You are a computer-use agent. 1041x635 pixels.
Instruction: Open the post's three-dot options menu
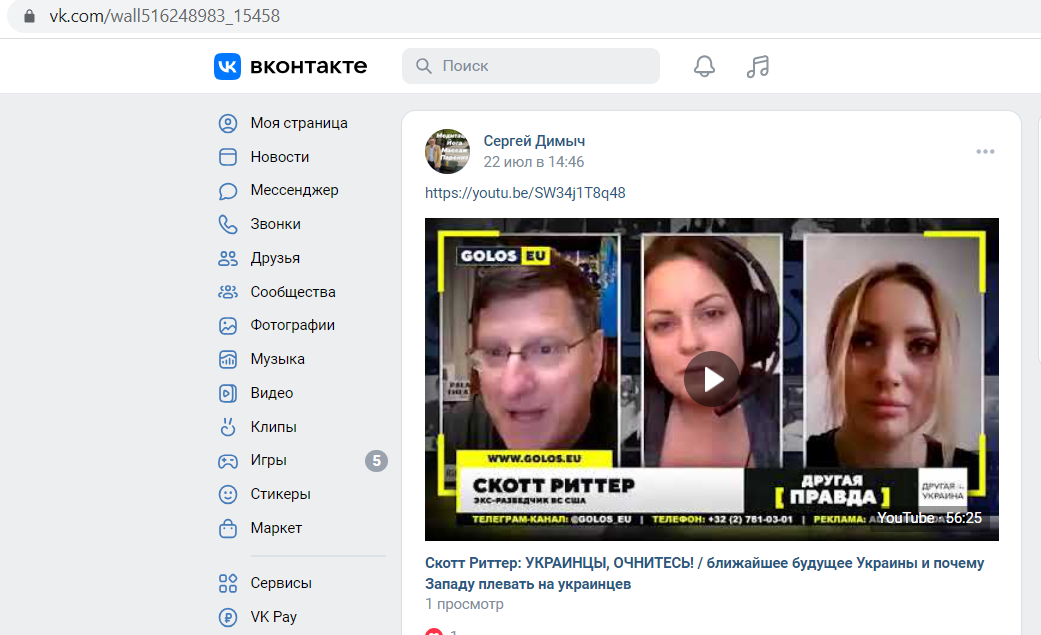(985, 151)
